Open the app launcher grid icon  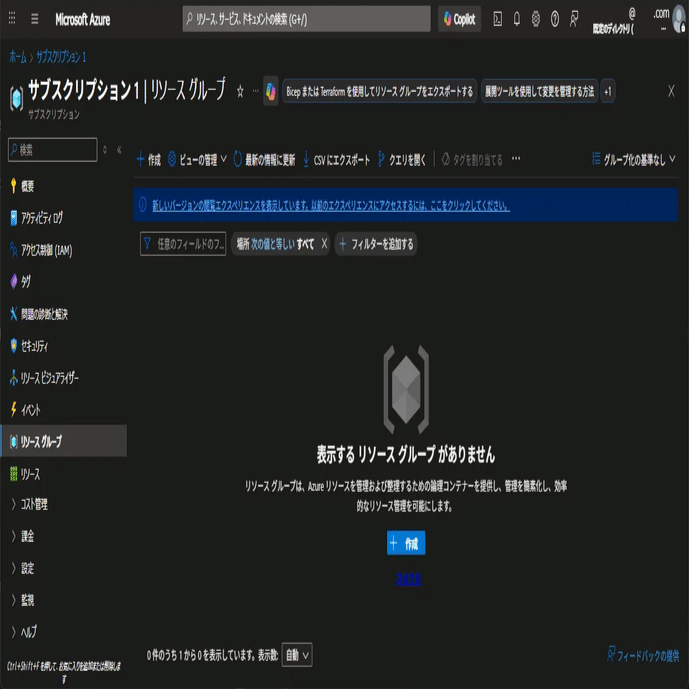12,18
